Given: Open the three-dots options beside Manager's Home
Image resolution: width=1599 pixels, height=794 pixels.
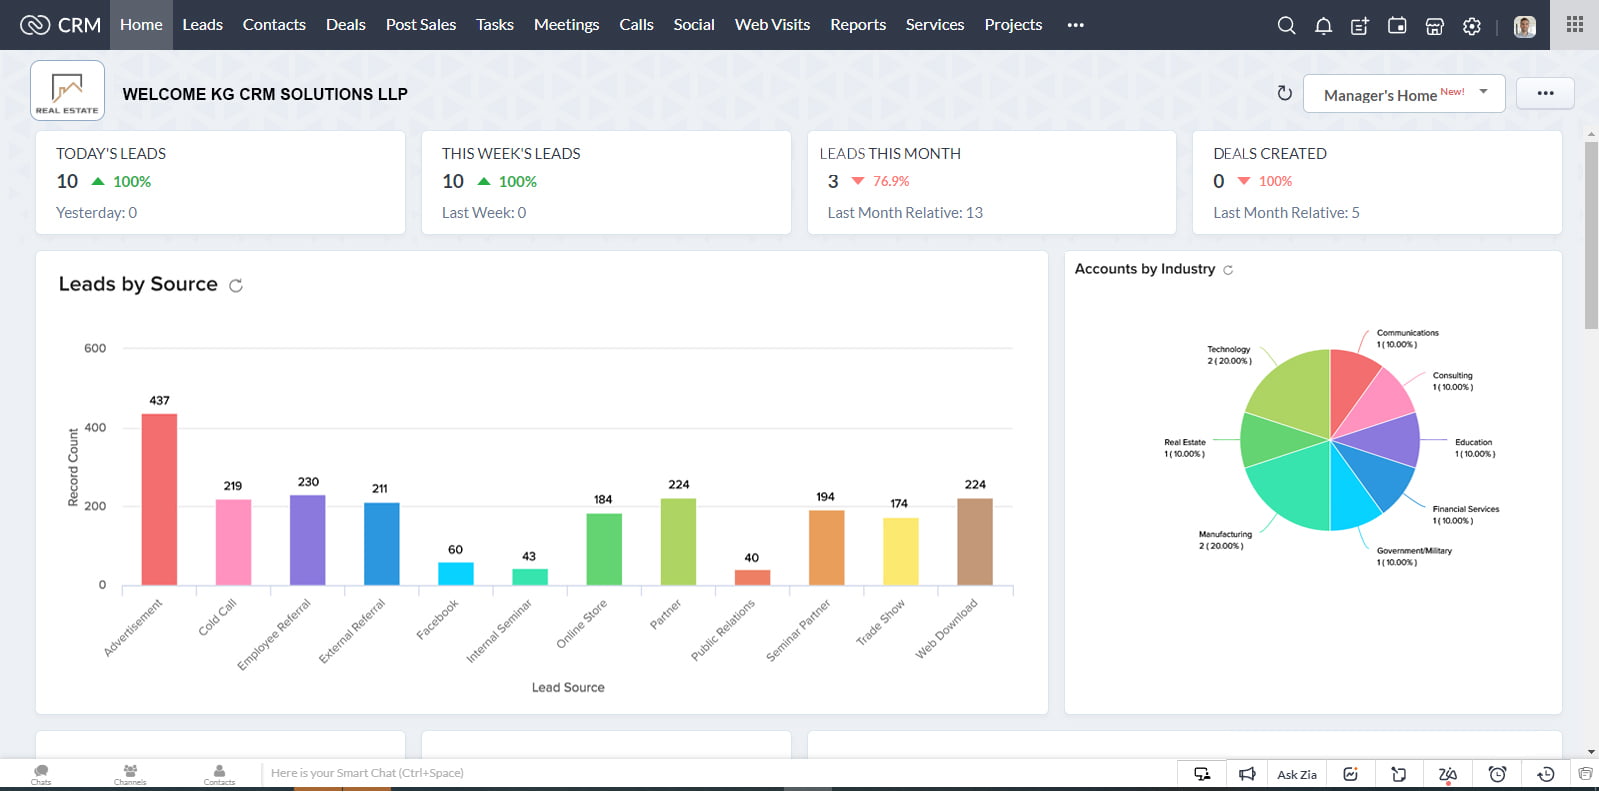Looking at the screenshot, I should tap(1545, 93).
